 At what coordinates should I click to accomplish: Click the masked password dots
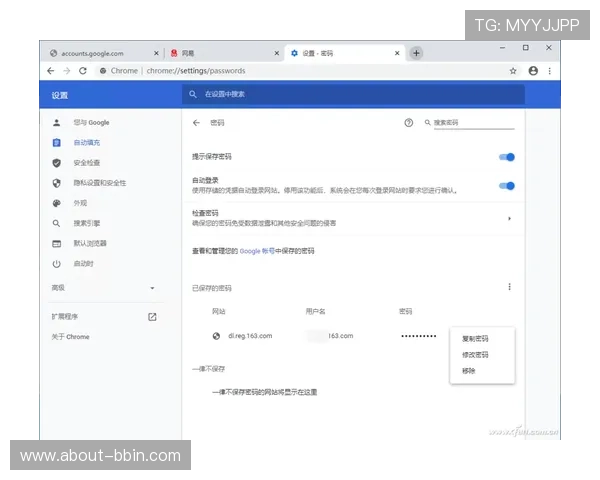point(419,336)
